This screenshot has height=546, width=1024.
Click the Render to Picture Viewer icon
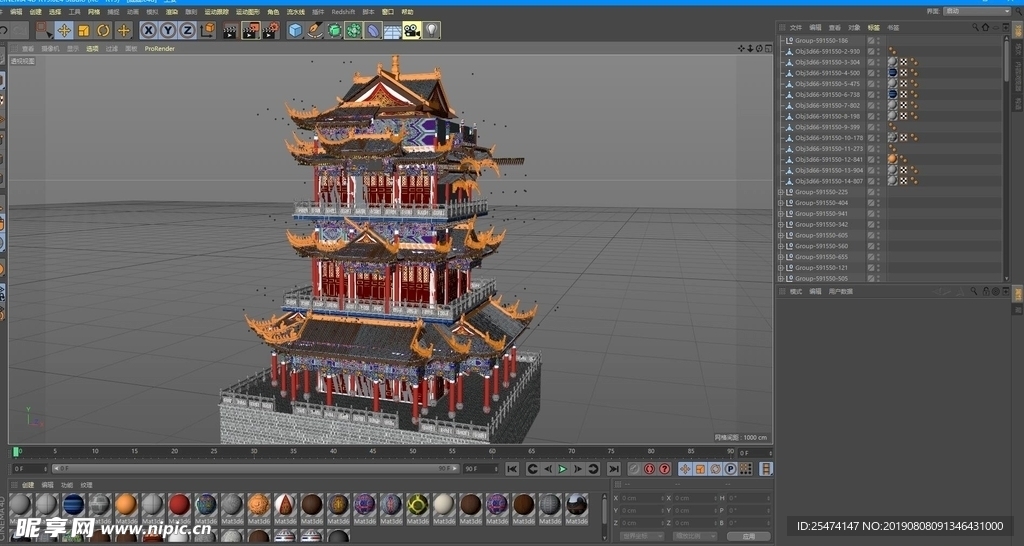250,30
